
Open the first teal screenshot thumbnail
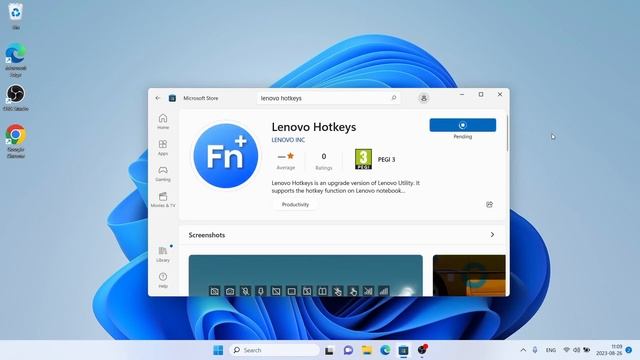pyautogui.click(x=305, y=276)
